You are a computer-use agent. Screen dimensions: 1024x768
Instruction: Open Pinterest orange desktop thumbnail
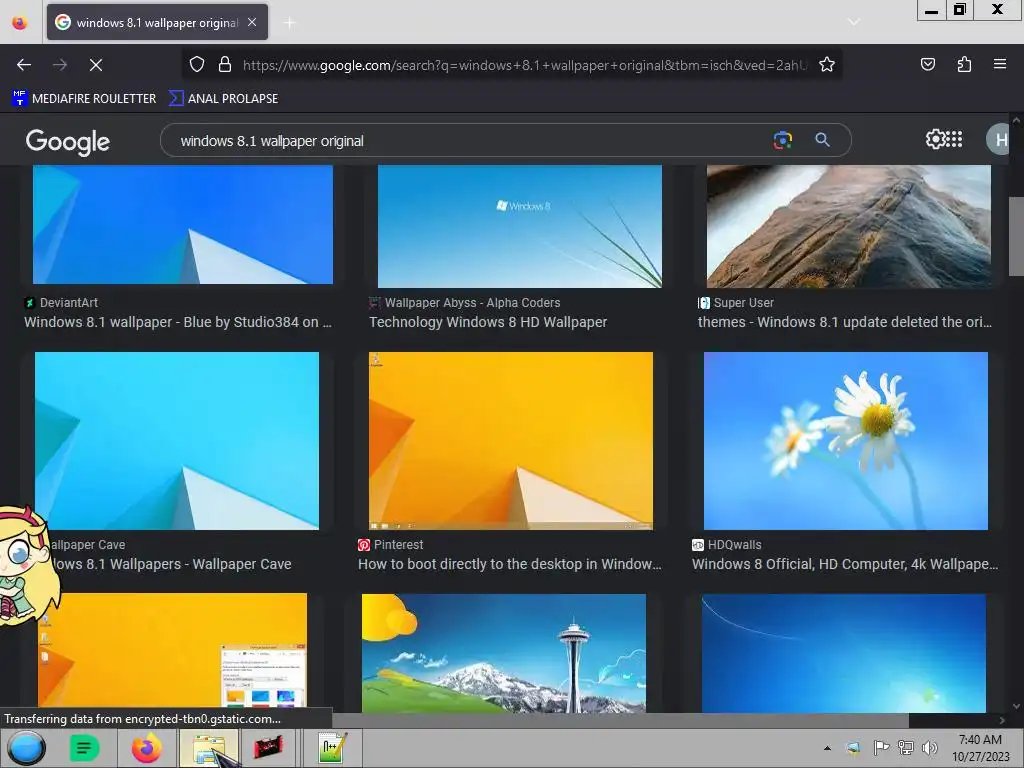coord(511,441)
